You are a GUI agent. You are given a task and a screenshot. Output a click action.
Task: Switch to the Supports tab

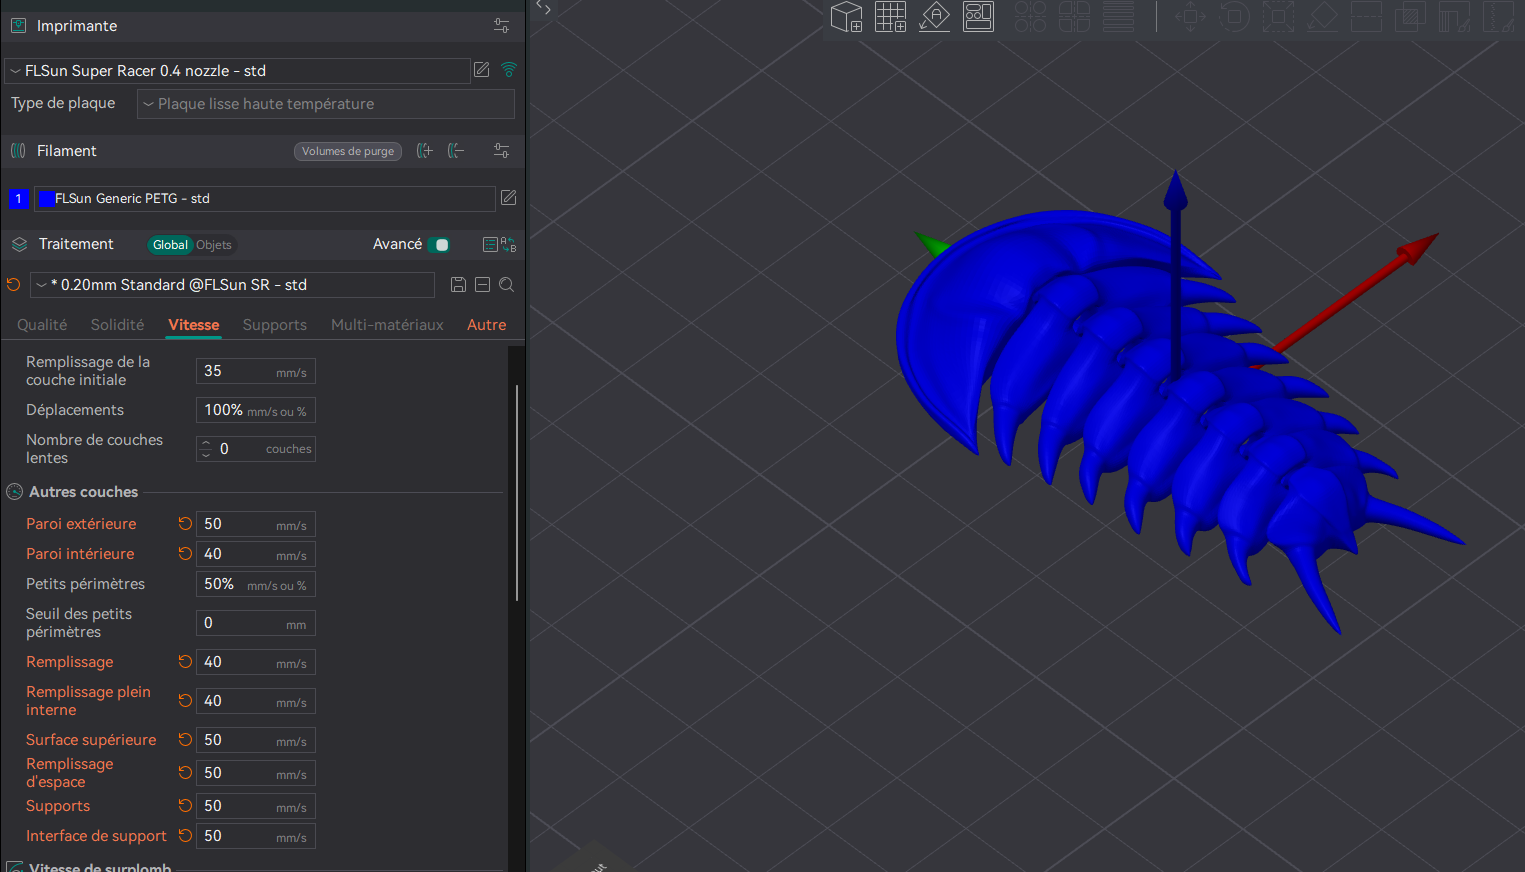click(274, 325)
